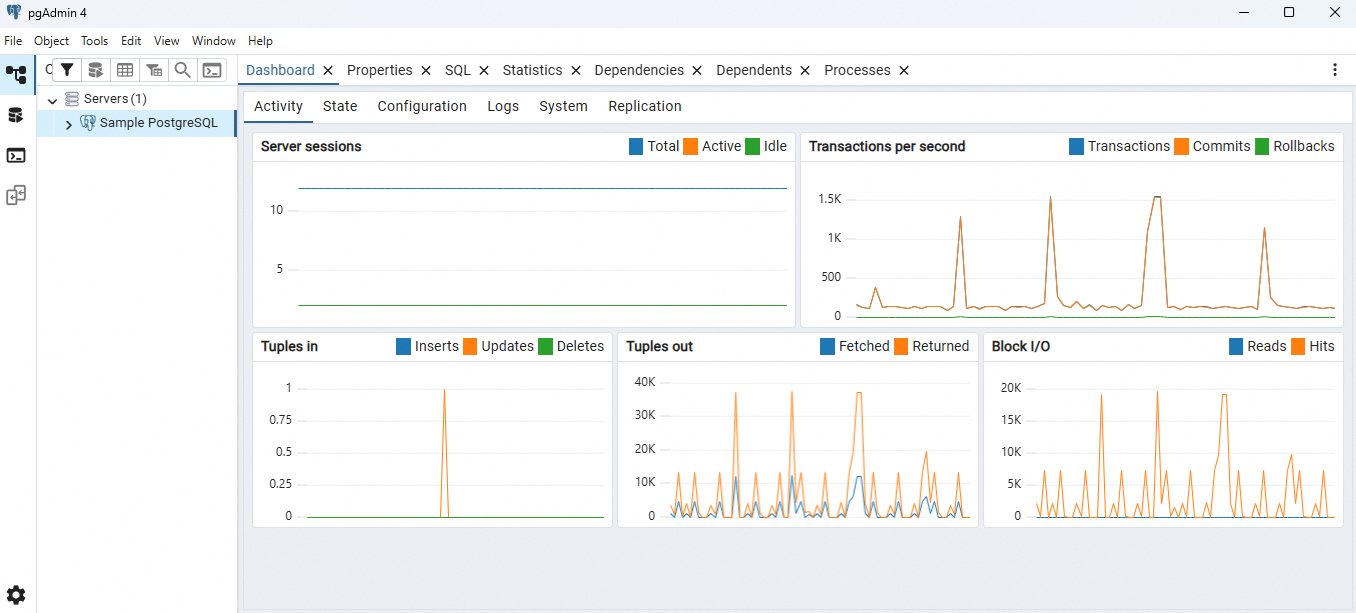Launch the PSQL terminal icon in toolbar
The width and height of the screenshot is (1356, 613).
point(212,69)
